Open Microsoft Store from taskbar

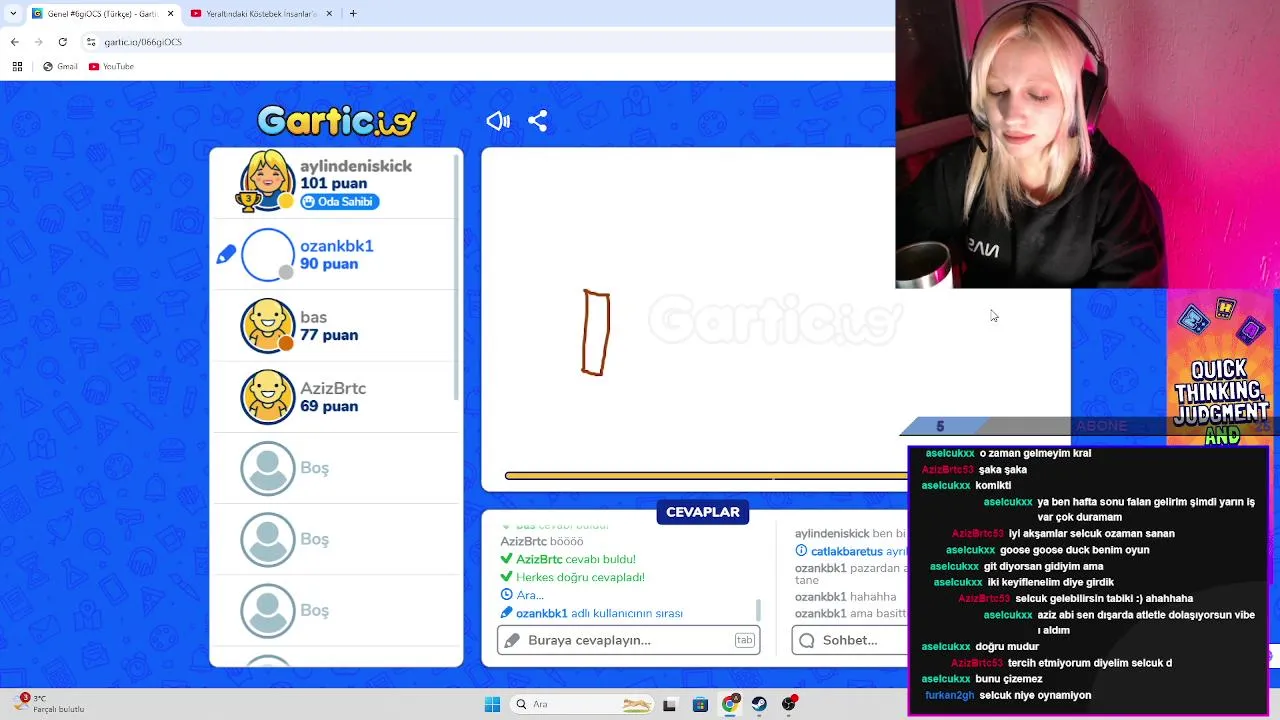(x=700, y=704)
